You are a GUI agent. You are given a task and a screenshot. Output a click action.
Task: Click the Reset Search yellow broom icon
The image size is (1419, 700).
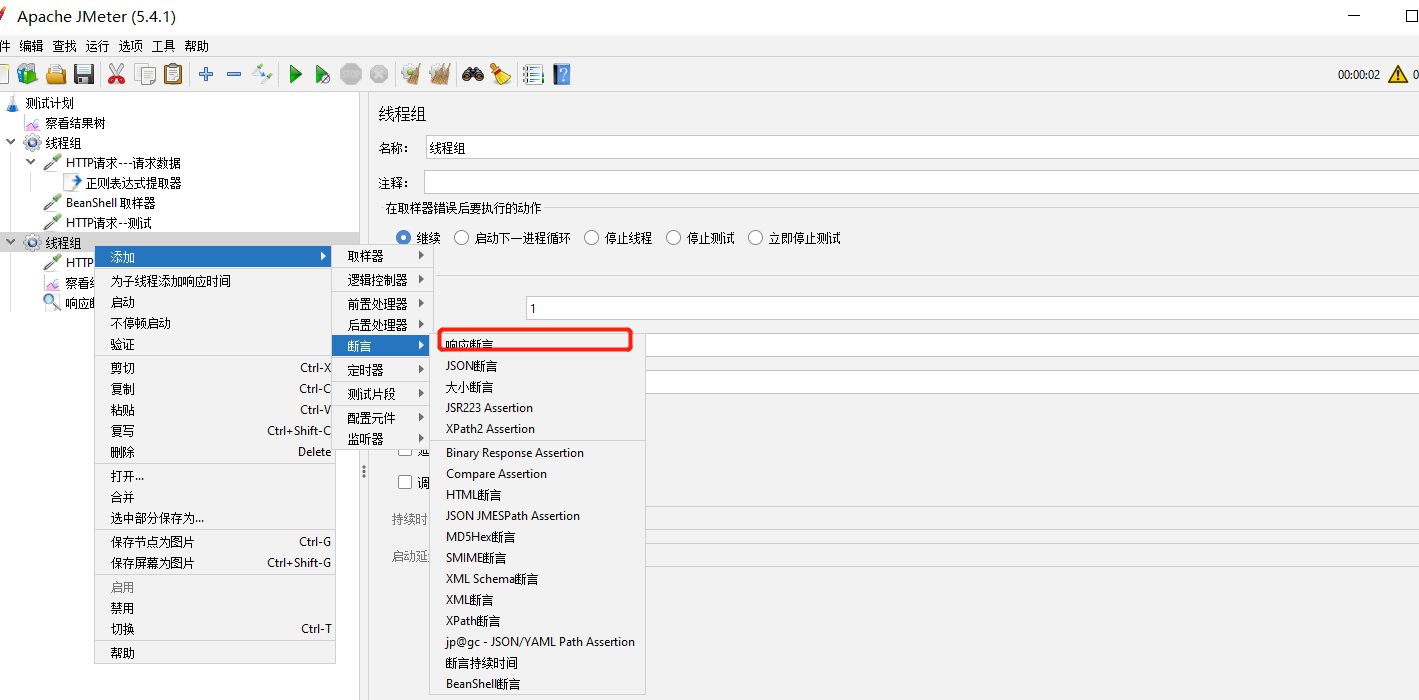click(x=500, y=74)
